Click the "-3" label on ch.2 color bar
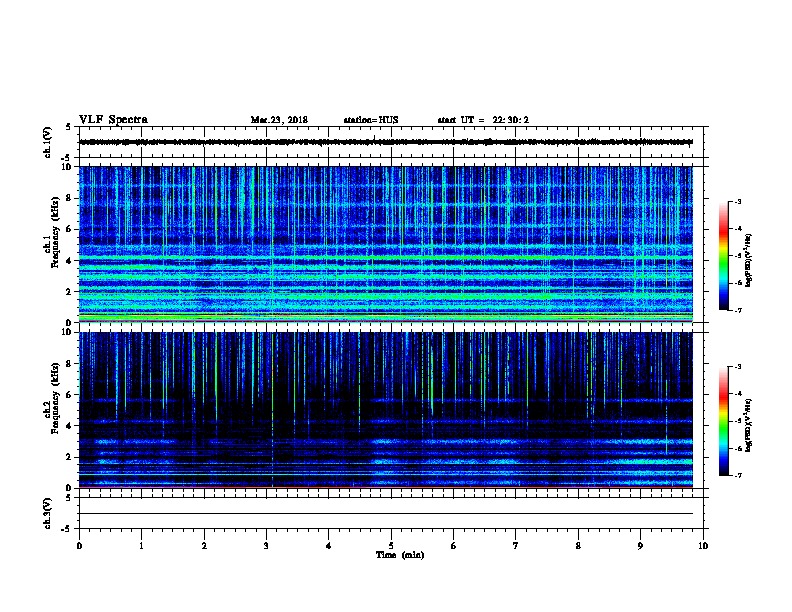The height and width of the screenshot is (612, 792). [x=737, y=367]
